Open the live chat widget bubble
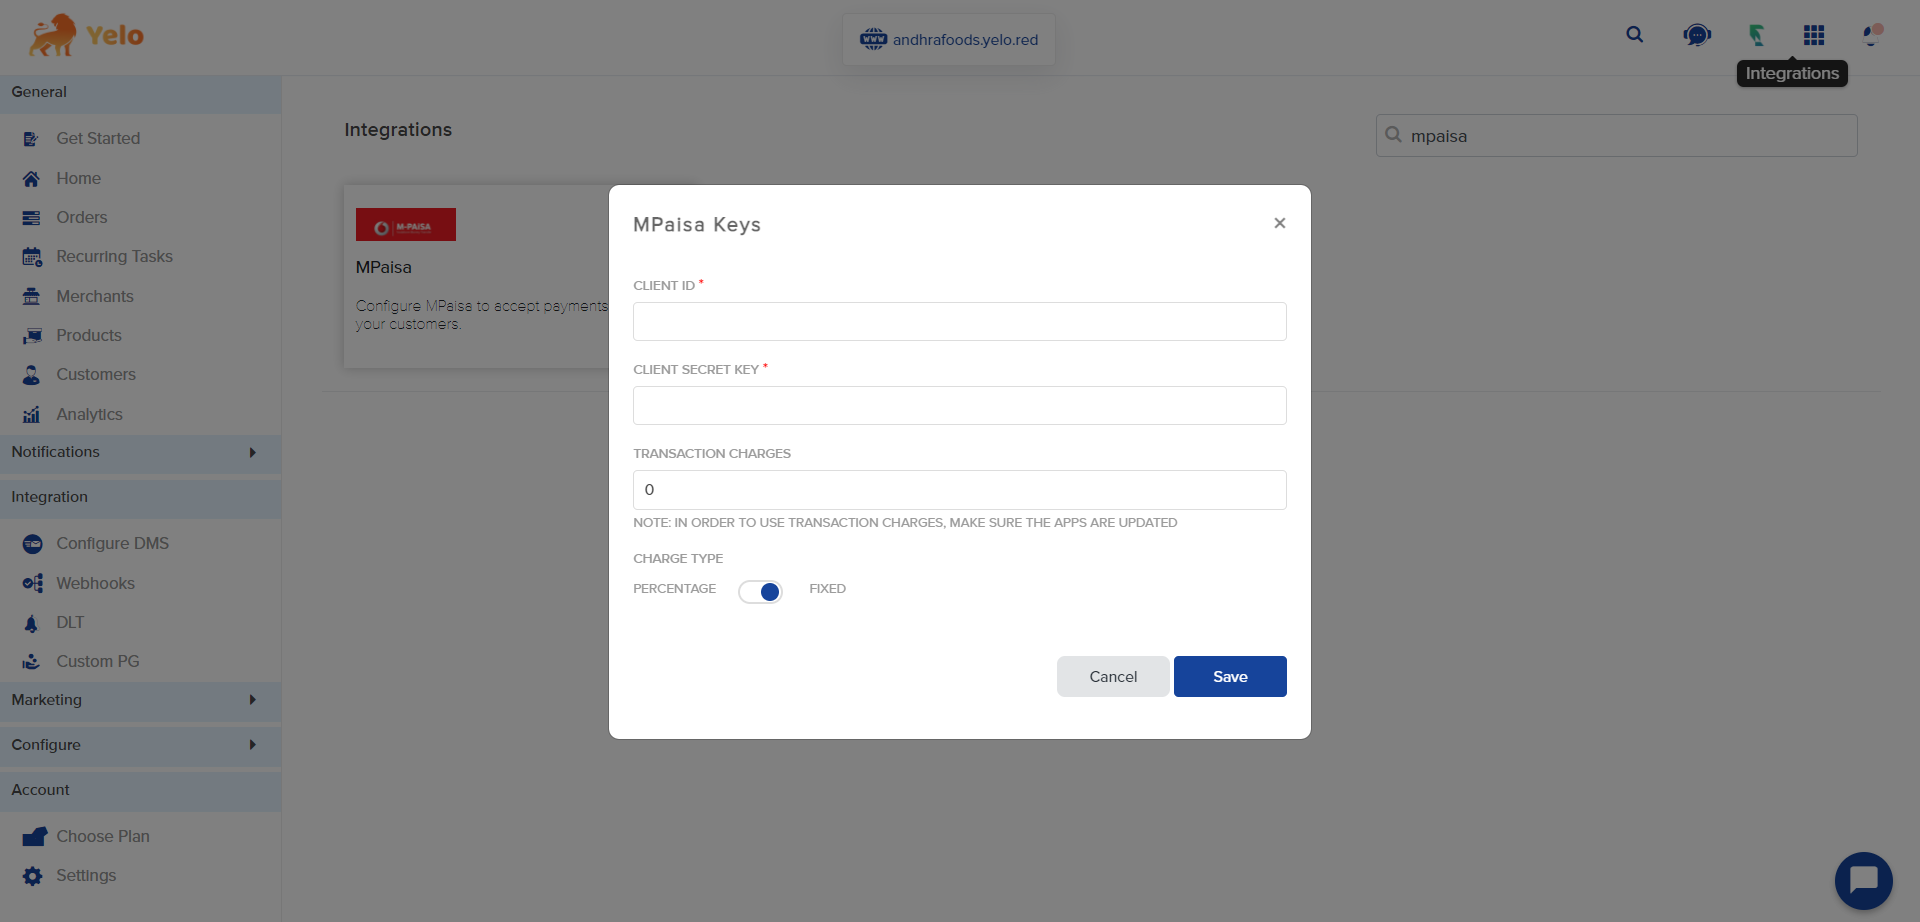The image size is (1920, 922). coord(1863,881)
